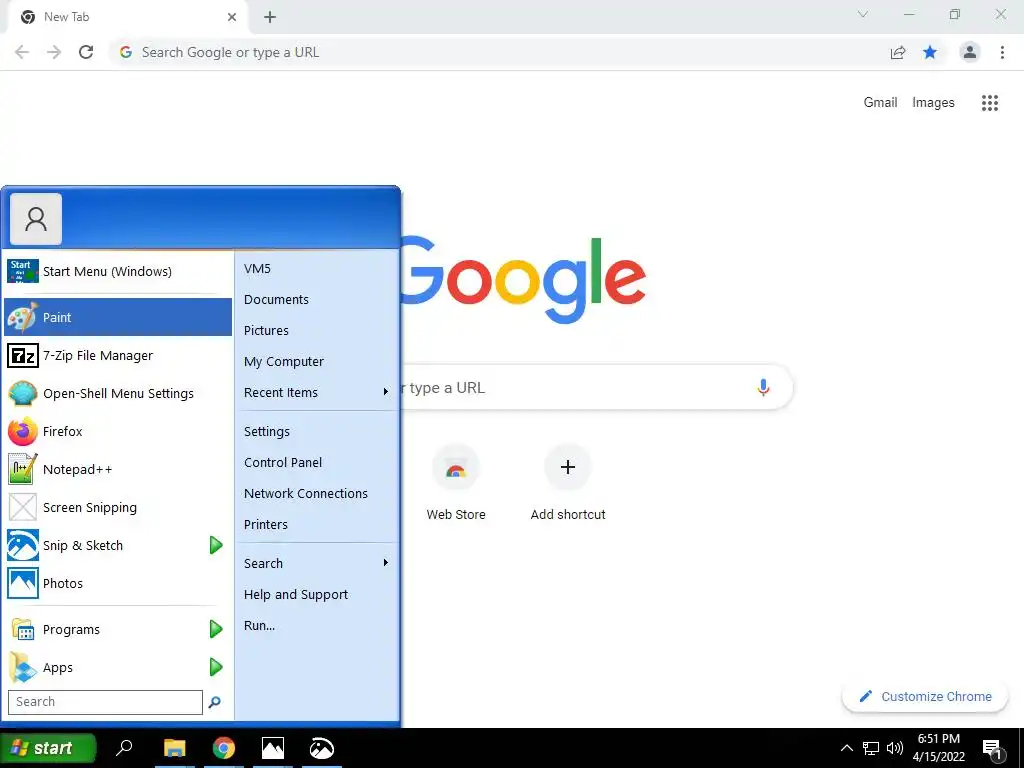Image resolution: width=1024 pixels, height=768 pixels.
Task: Click the voice search microphone
Action: pyautogui.click(x=763, y=387)
